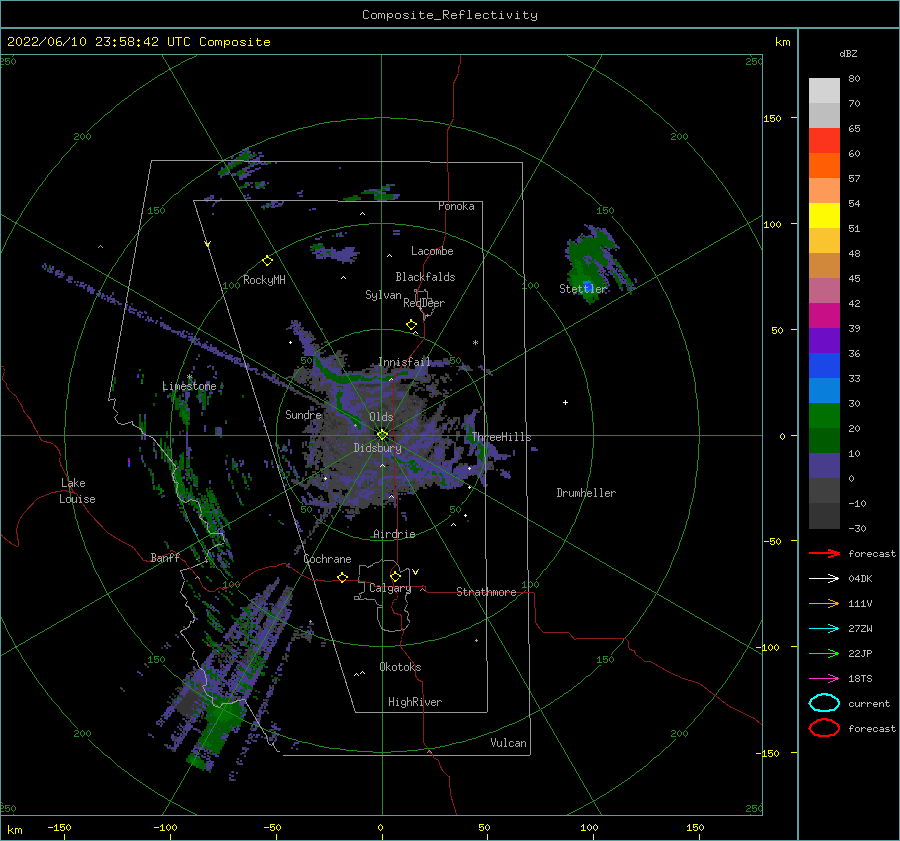Click the yellow diamond marker by RedDeer
The width and height of the screenshot is (900, 841).
pyautogui.click(x=411, y=325)
